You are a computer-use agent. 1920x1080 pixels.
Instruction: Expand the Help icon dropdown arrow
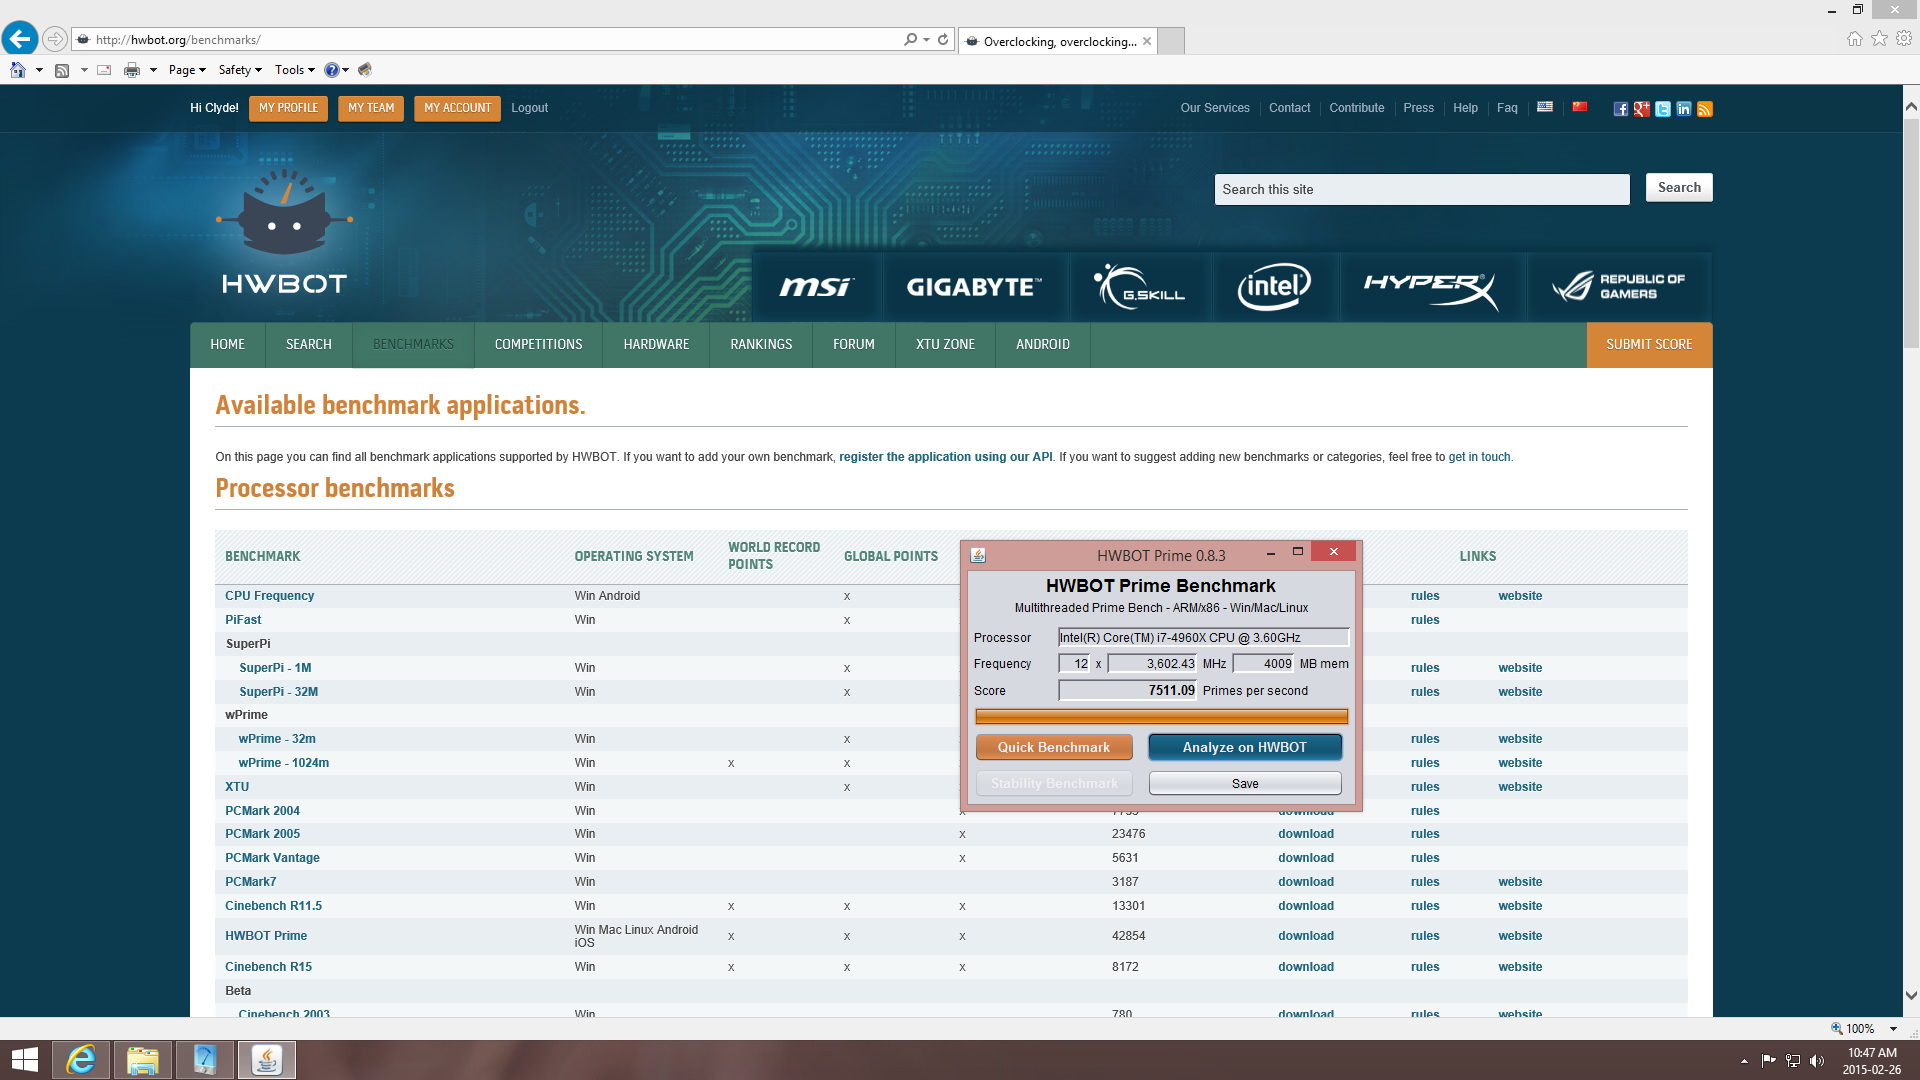click(x=345, y=70)
